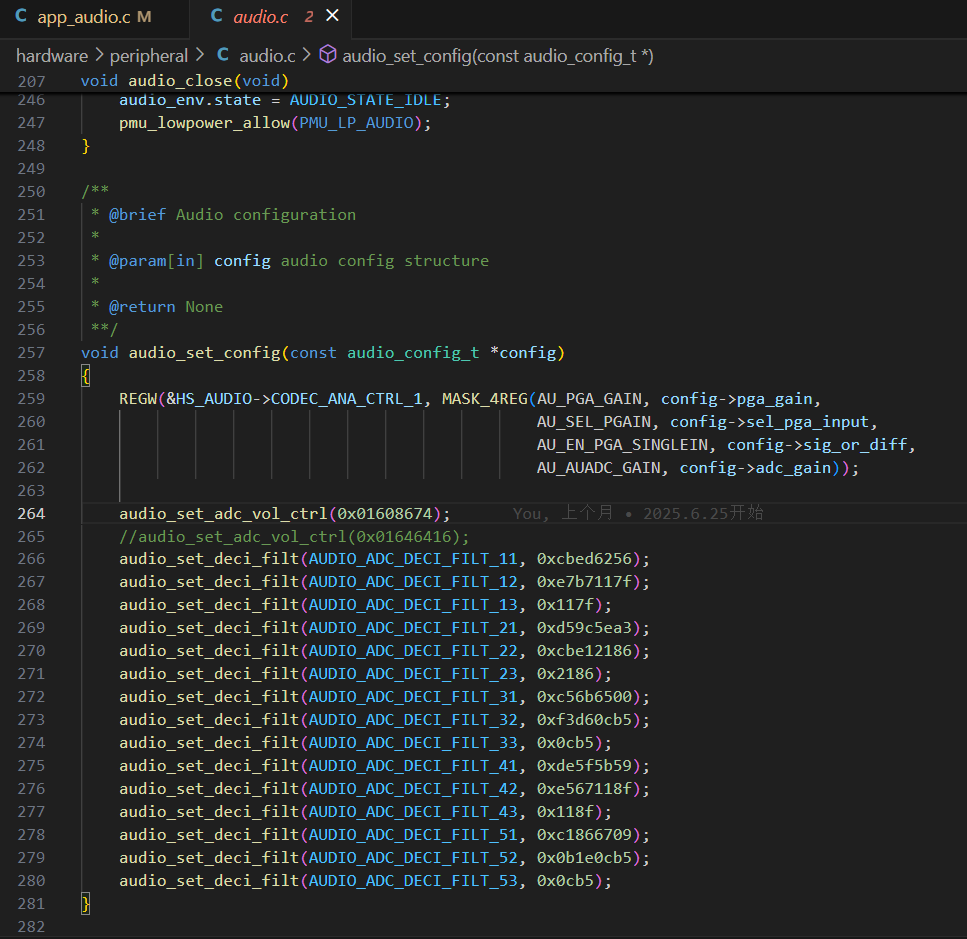Click hex value 0xde5f5b59
Image resolution: width=967 pixels, height=939 pixels.
585,766
